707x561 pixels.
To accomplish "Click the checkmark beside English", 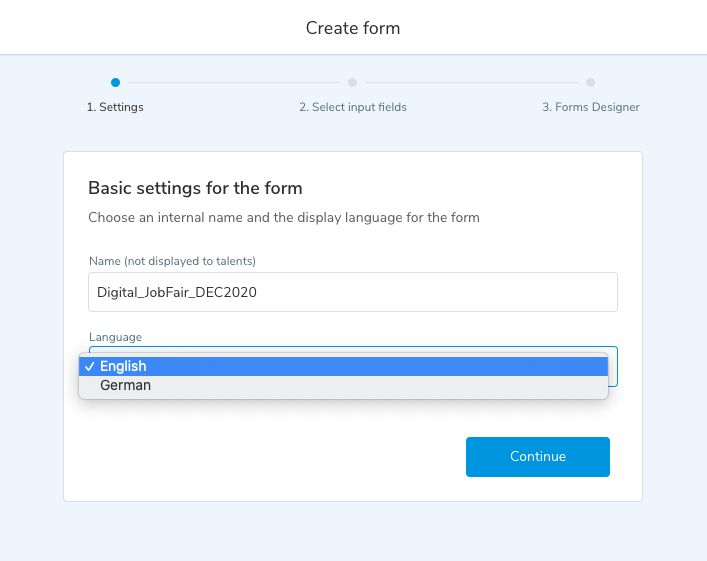I will [x=90, y=367].
